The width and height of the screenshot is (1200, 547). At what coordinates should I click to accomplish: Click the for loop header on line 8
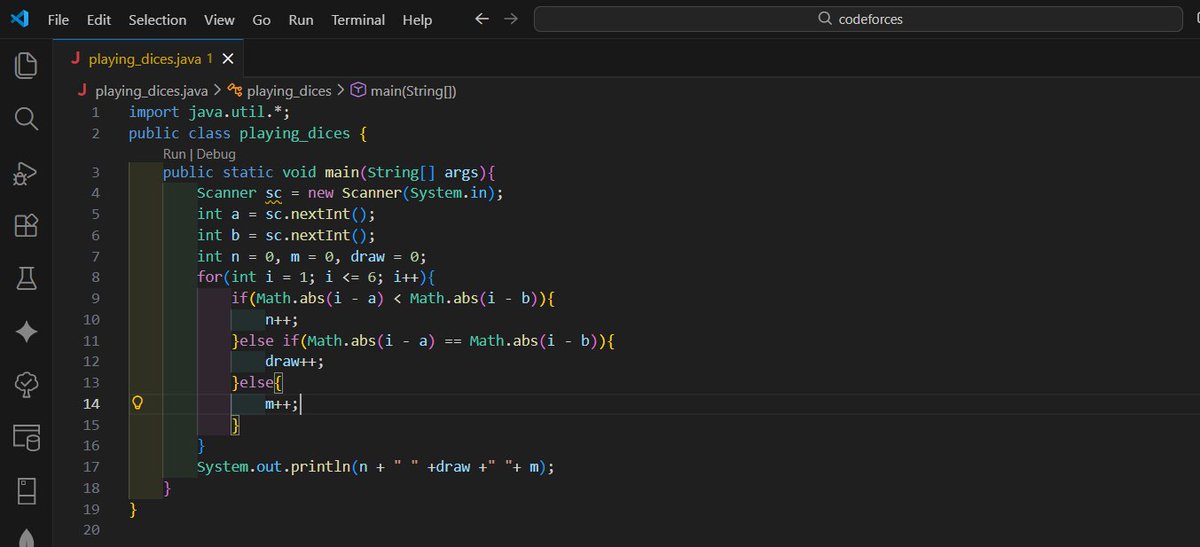(x=316, y=277)
